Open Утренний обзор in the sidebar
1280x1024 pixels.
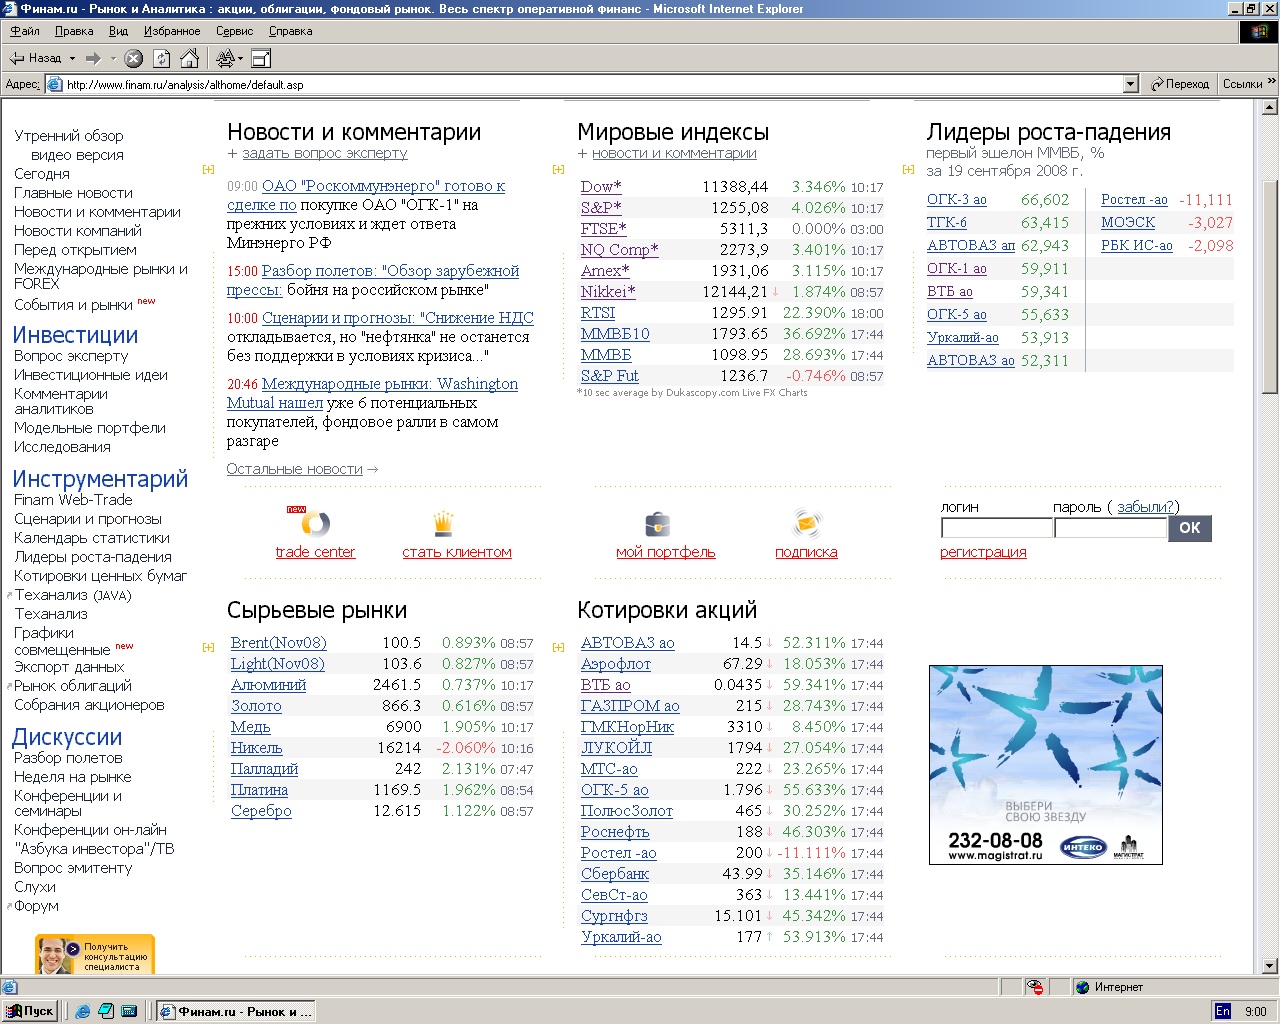(69, 136)
